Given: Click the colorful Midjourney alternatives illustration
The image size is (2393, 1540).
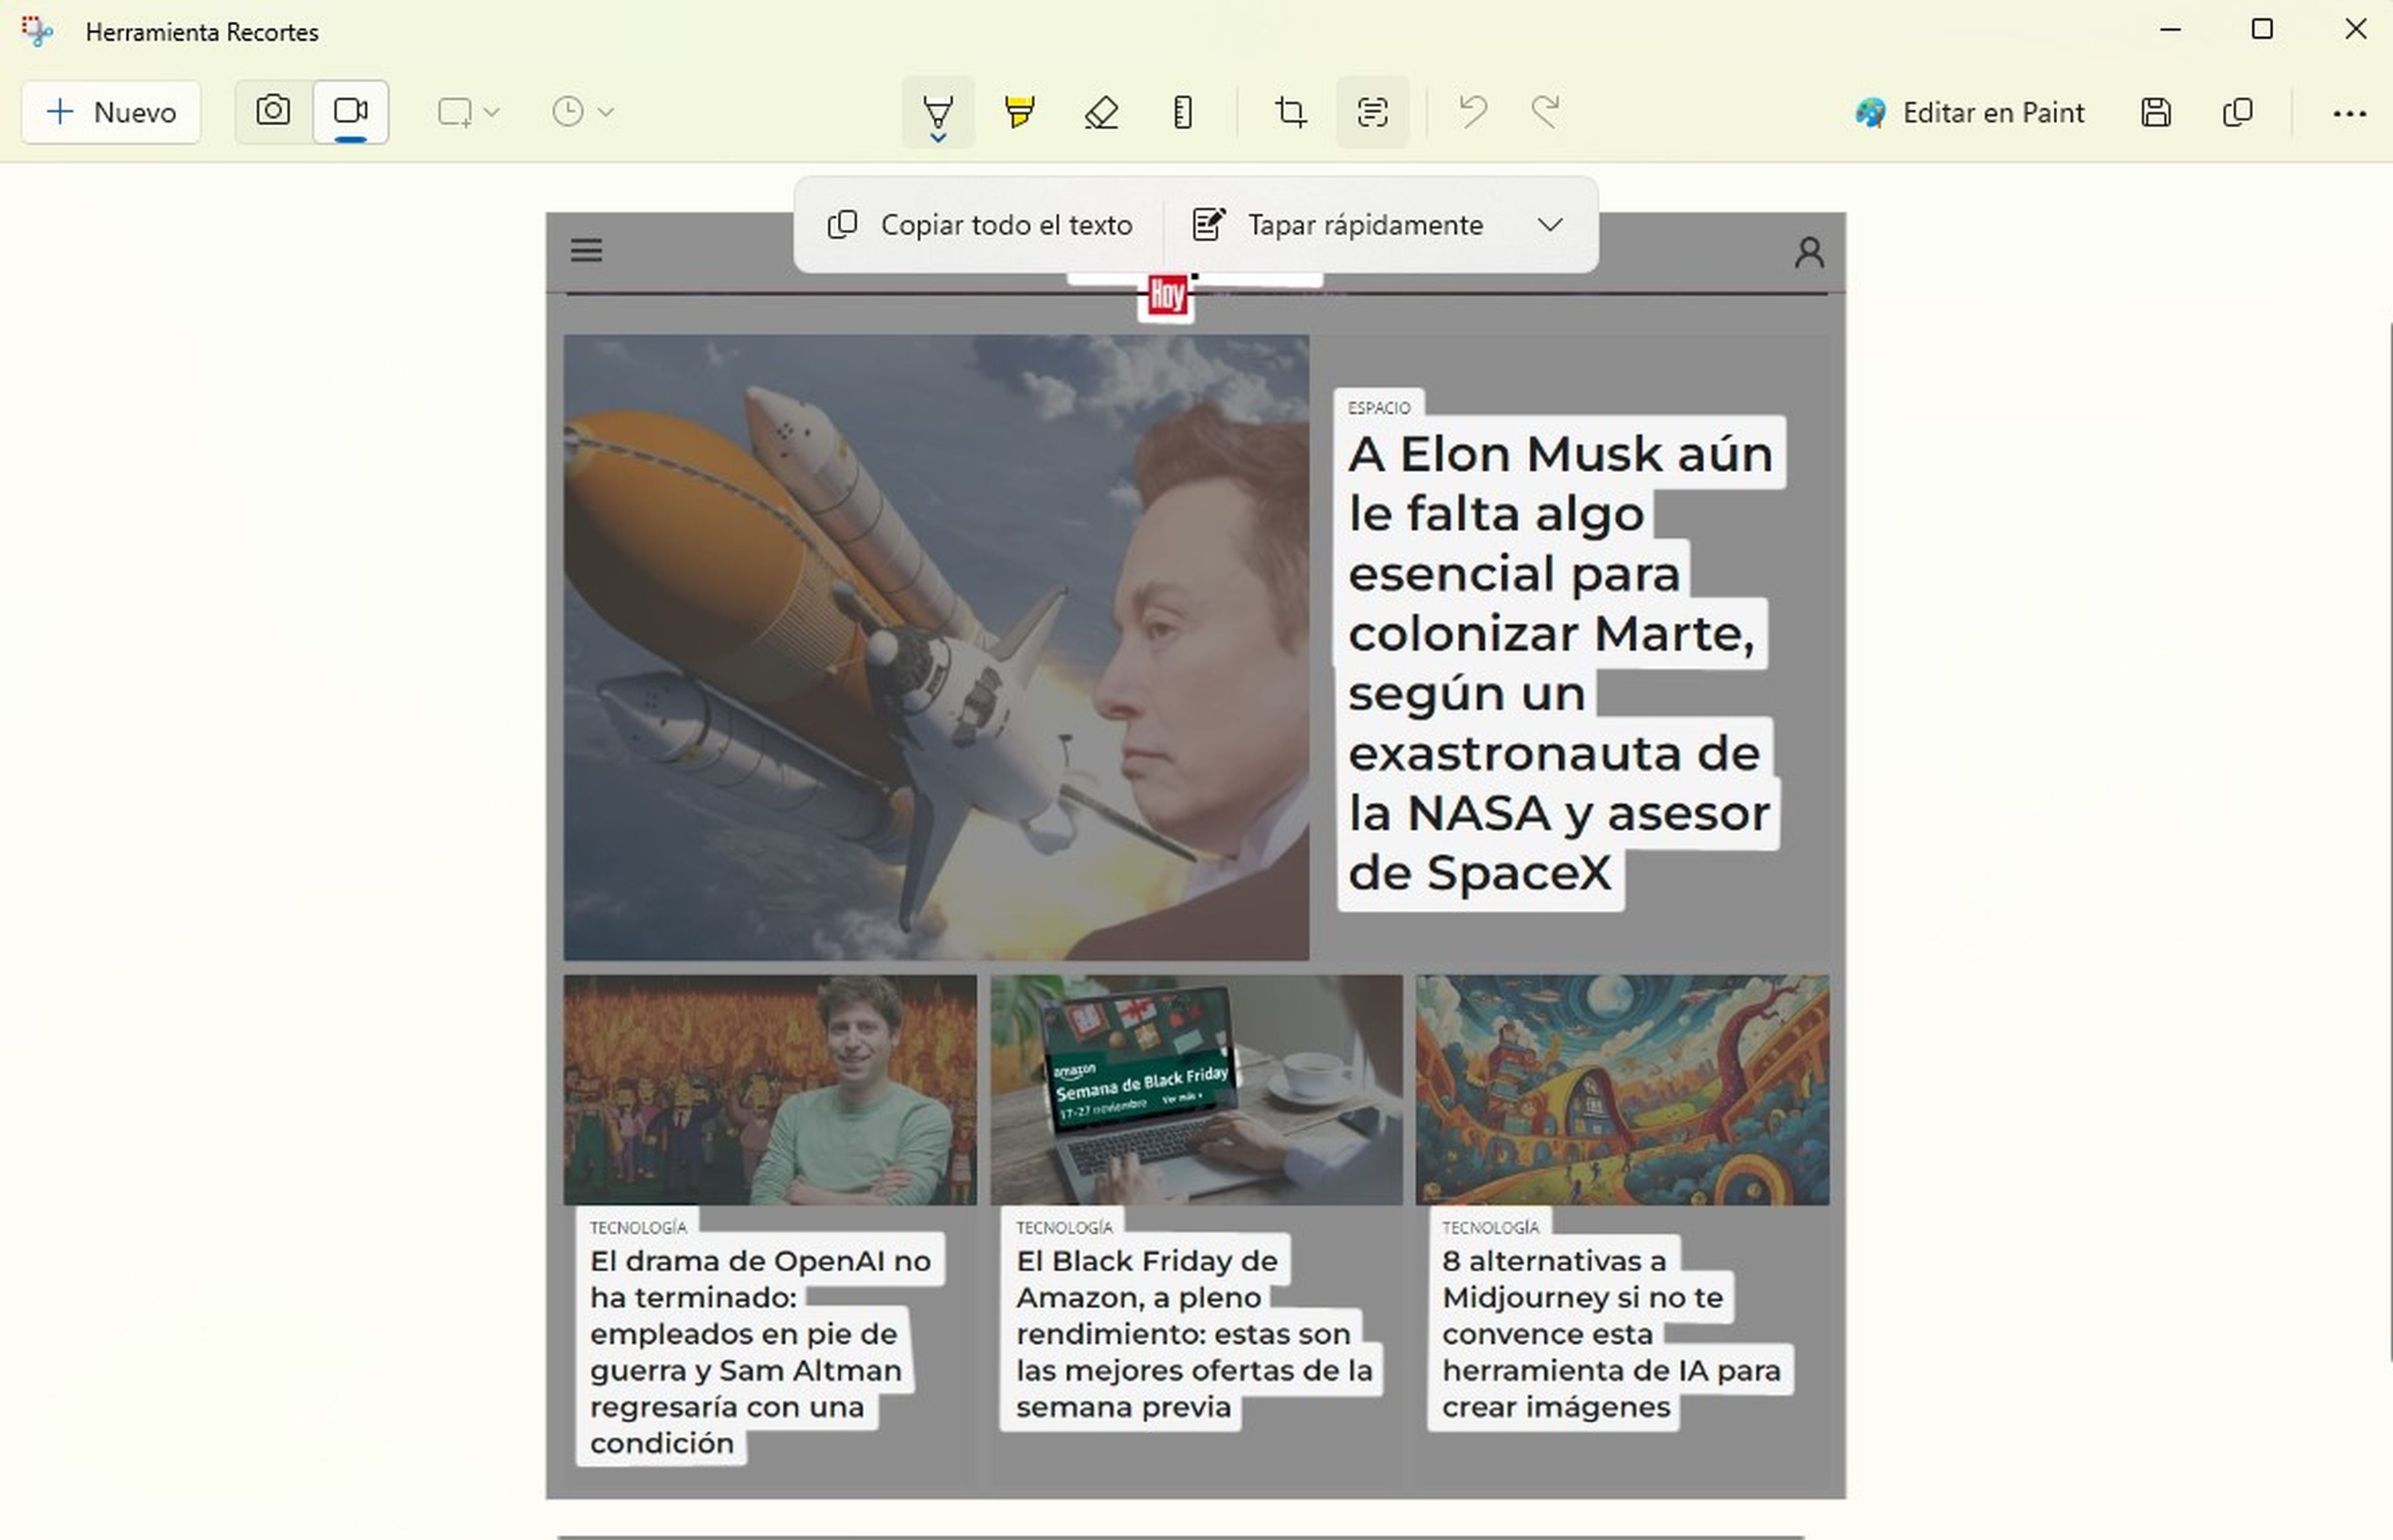Looking at the screenshot, I should (1622, 1090).
